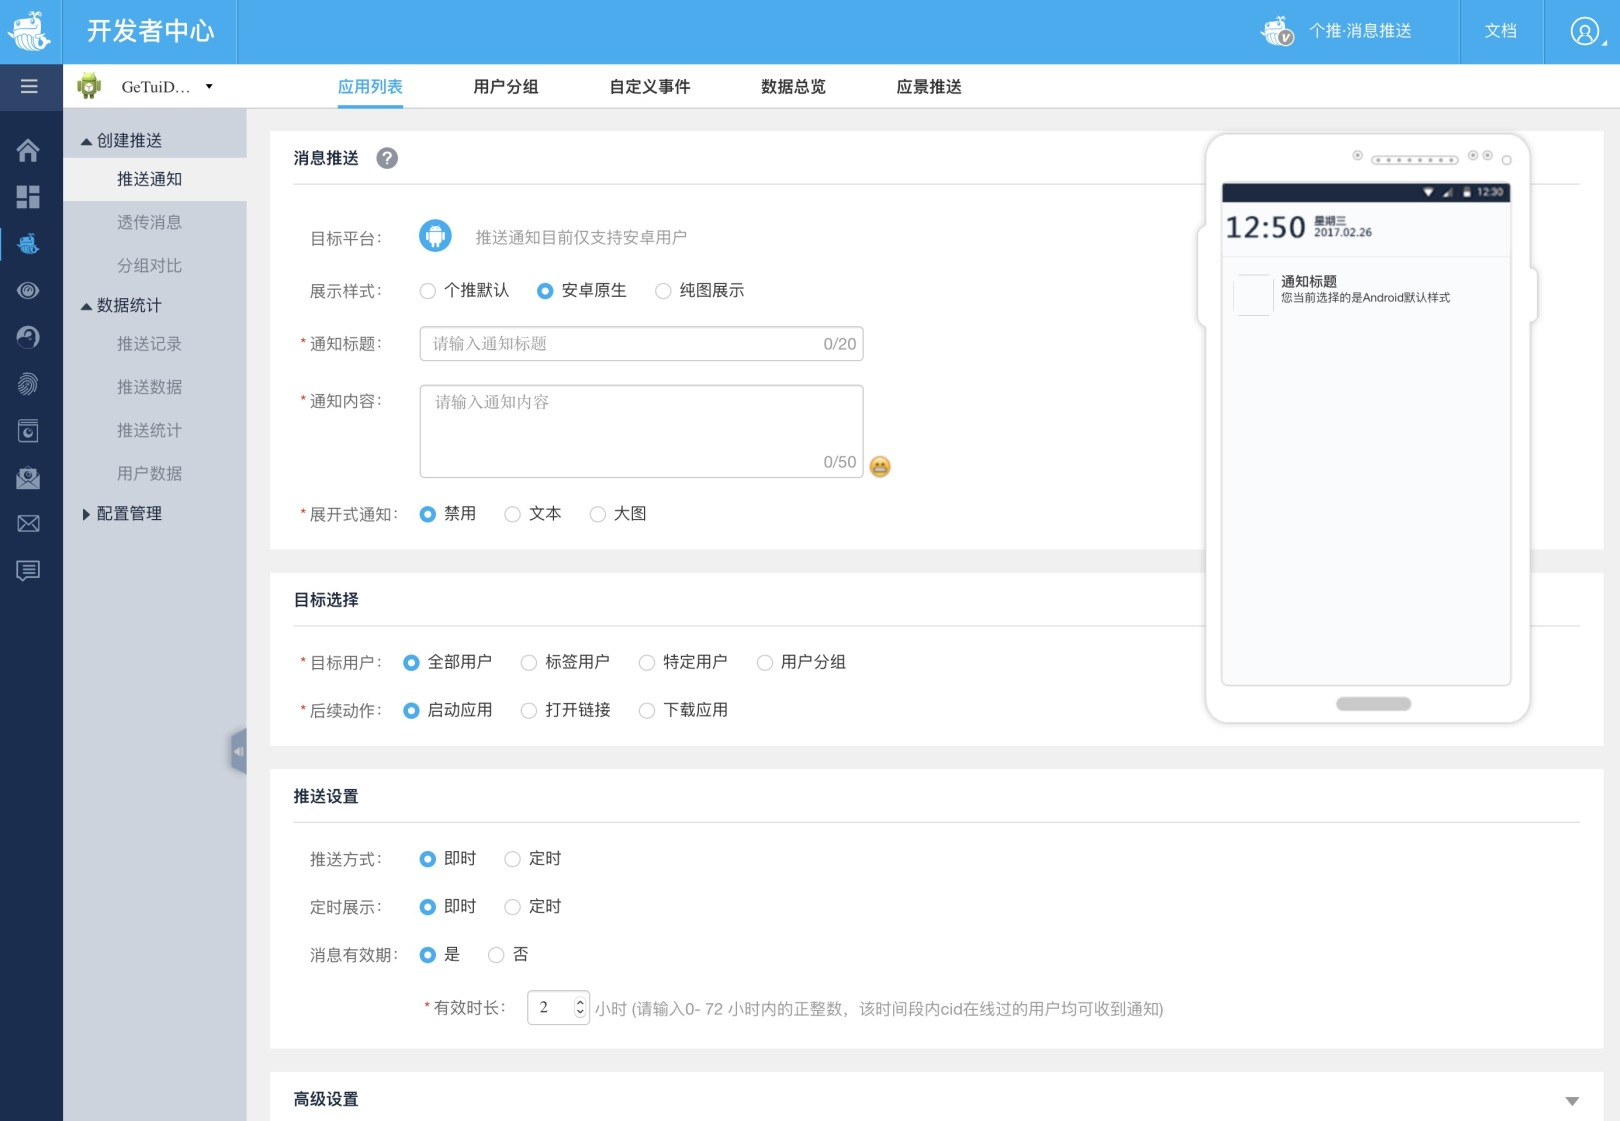The width and height of the screenshot is (1620, 1121).
Task: Switch to the 自定义事件 tab
Action: pyautogui.click(x=650, y=87)
